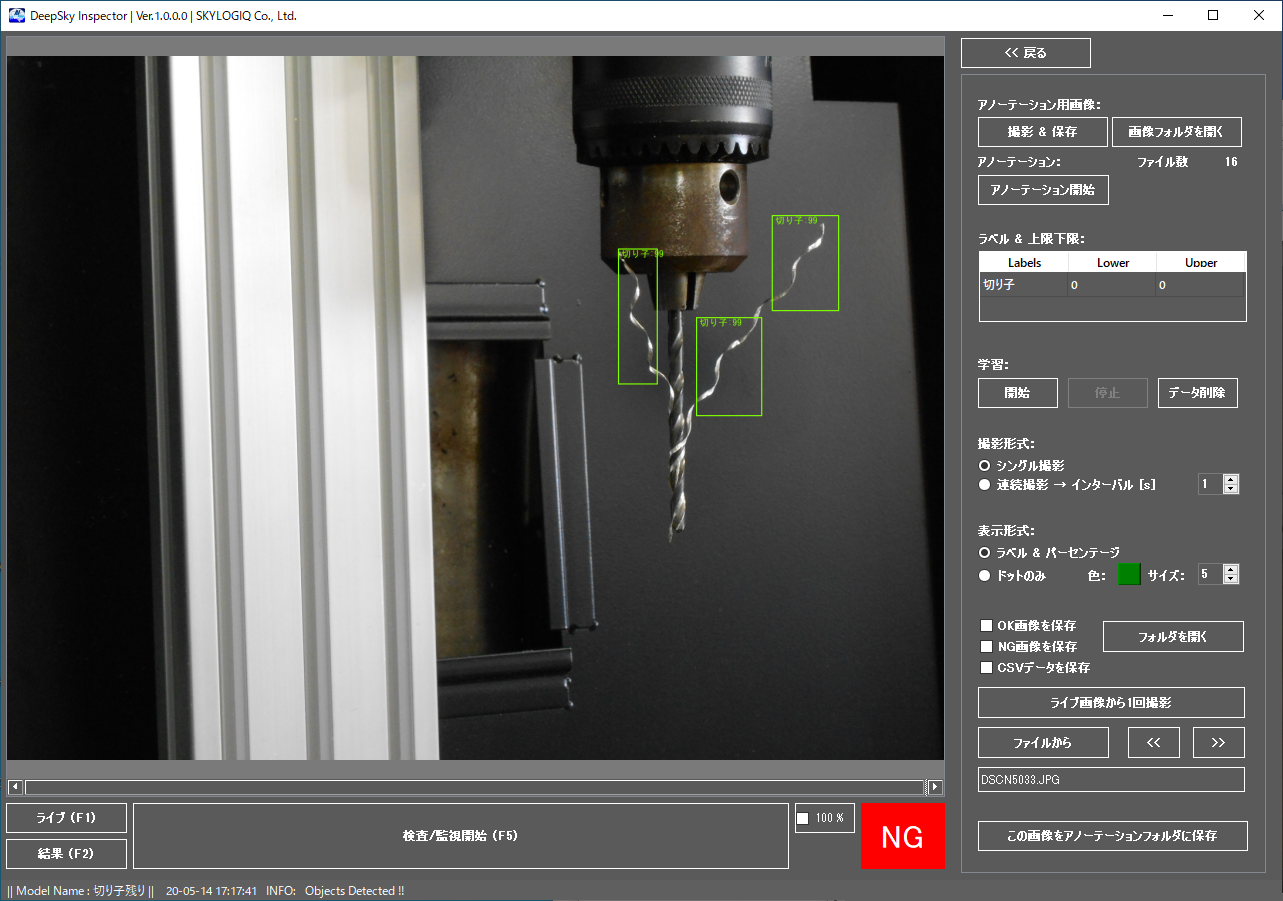Select 連続撮影 interval radio option

[x=985, y=485]
